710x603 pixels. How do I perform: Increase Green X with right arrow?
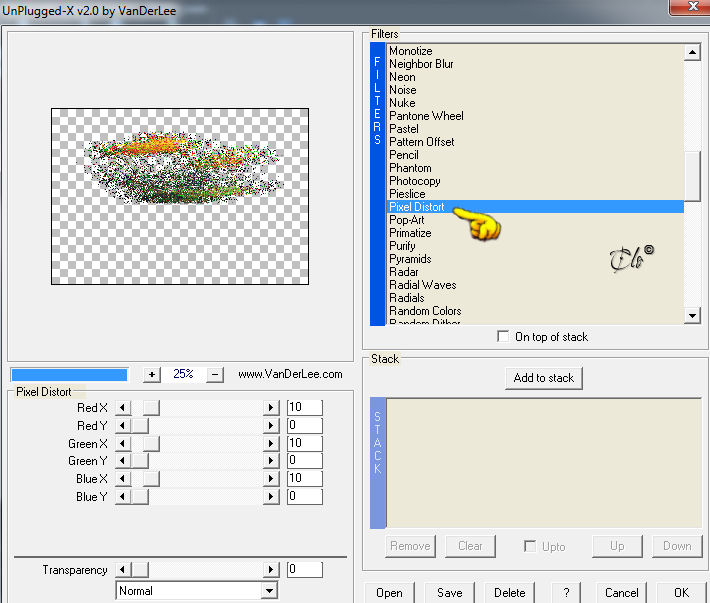[271, 443]
